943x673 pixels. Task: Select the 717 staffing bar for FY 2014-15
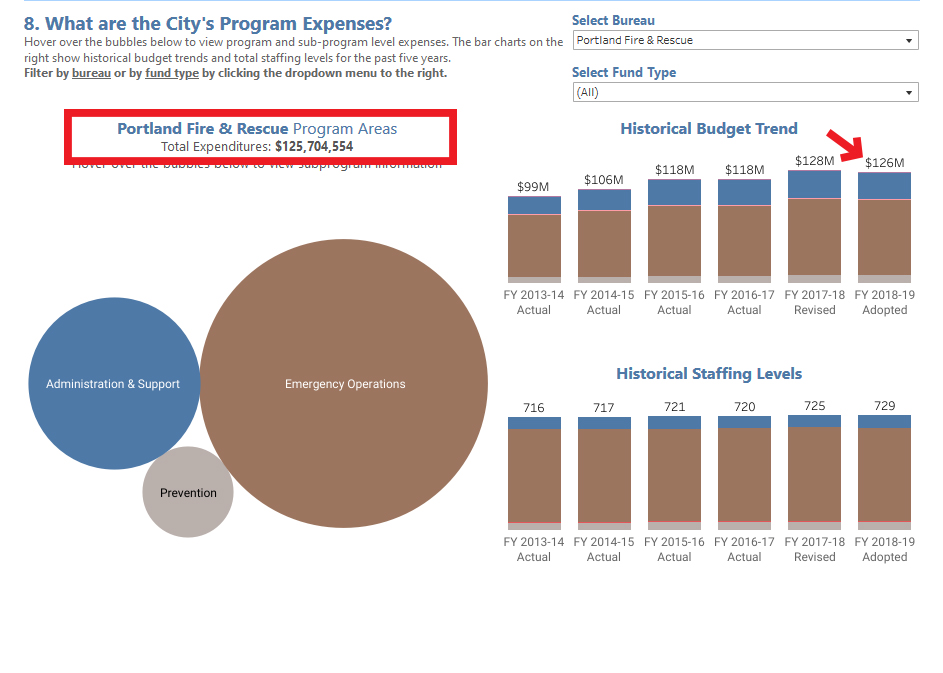click(x=604, y=473)
